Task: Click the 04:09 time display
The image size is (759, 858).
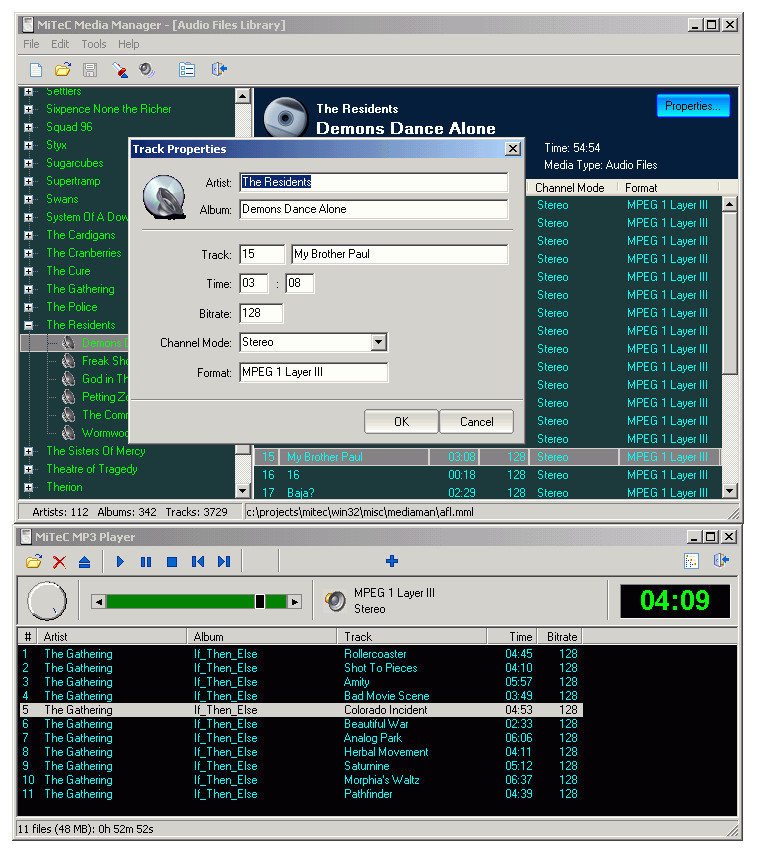Action: 675,601
